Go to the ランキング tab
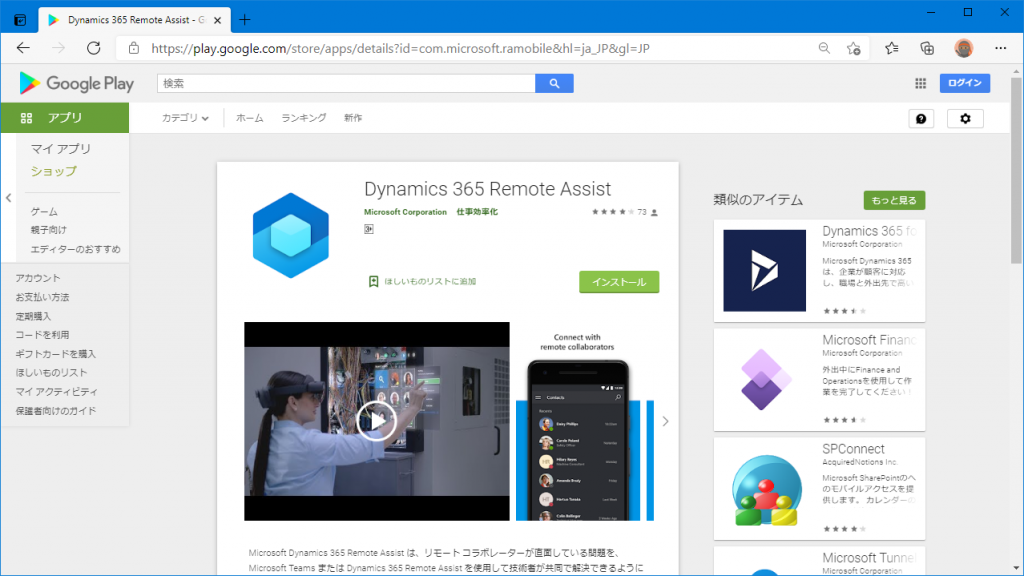Image resolution: width=1024 pixels, height=576 pixels. click(304, 118)
